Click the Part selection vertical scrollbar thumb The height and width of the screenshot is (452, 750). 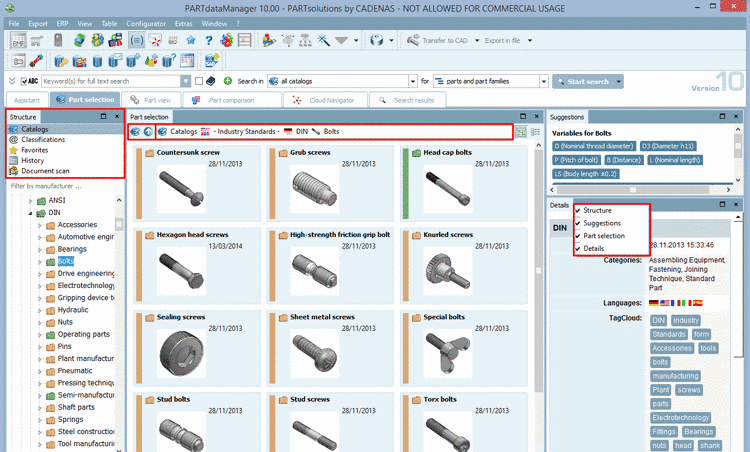(539, 270)
